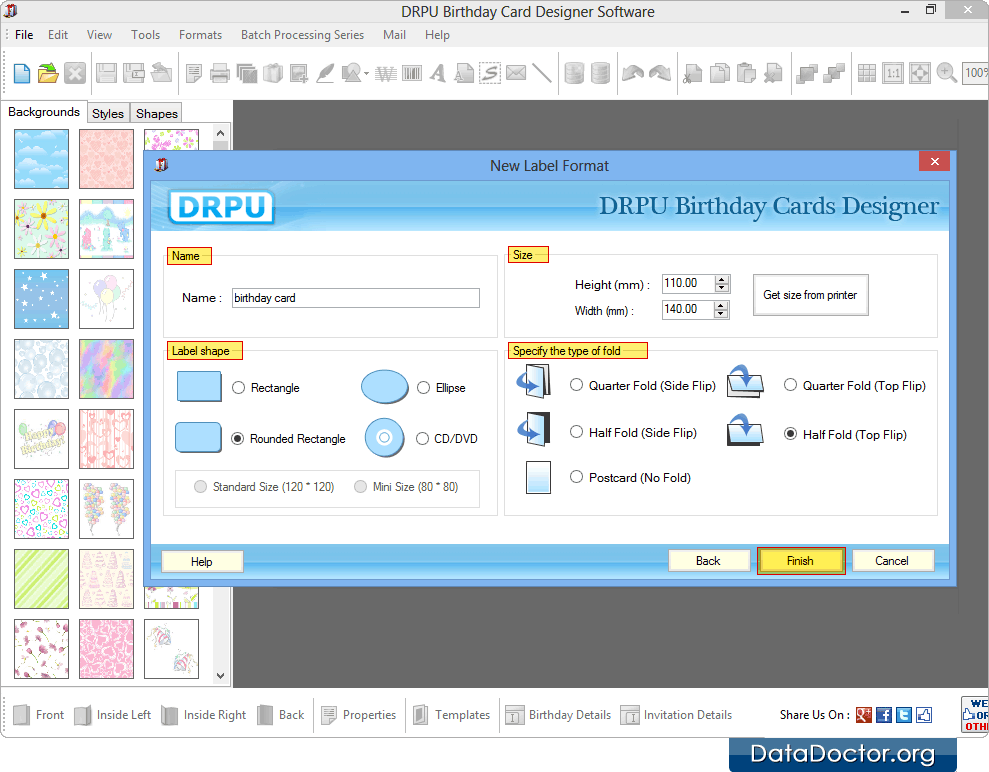
Task: Choose Quarter Fold (Top Flip)
Action: 790,385
